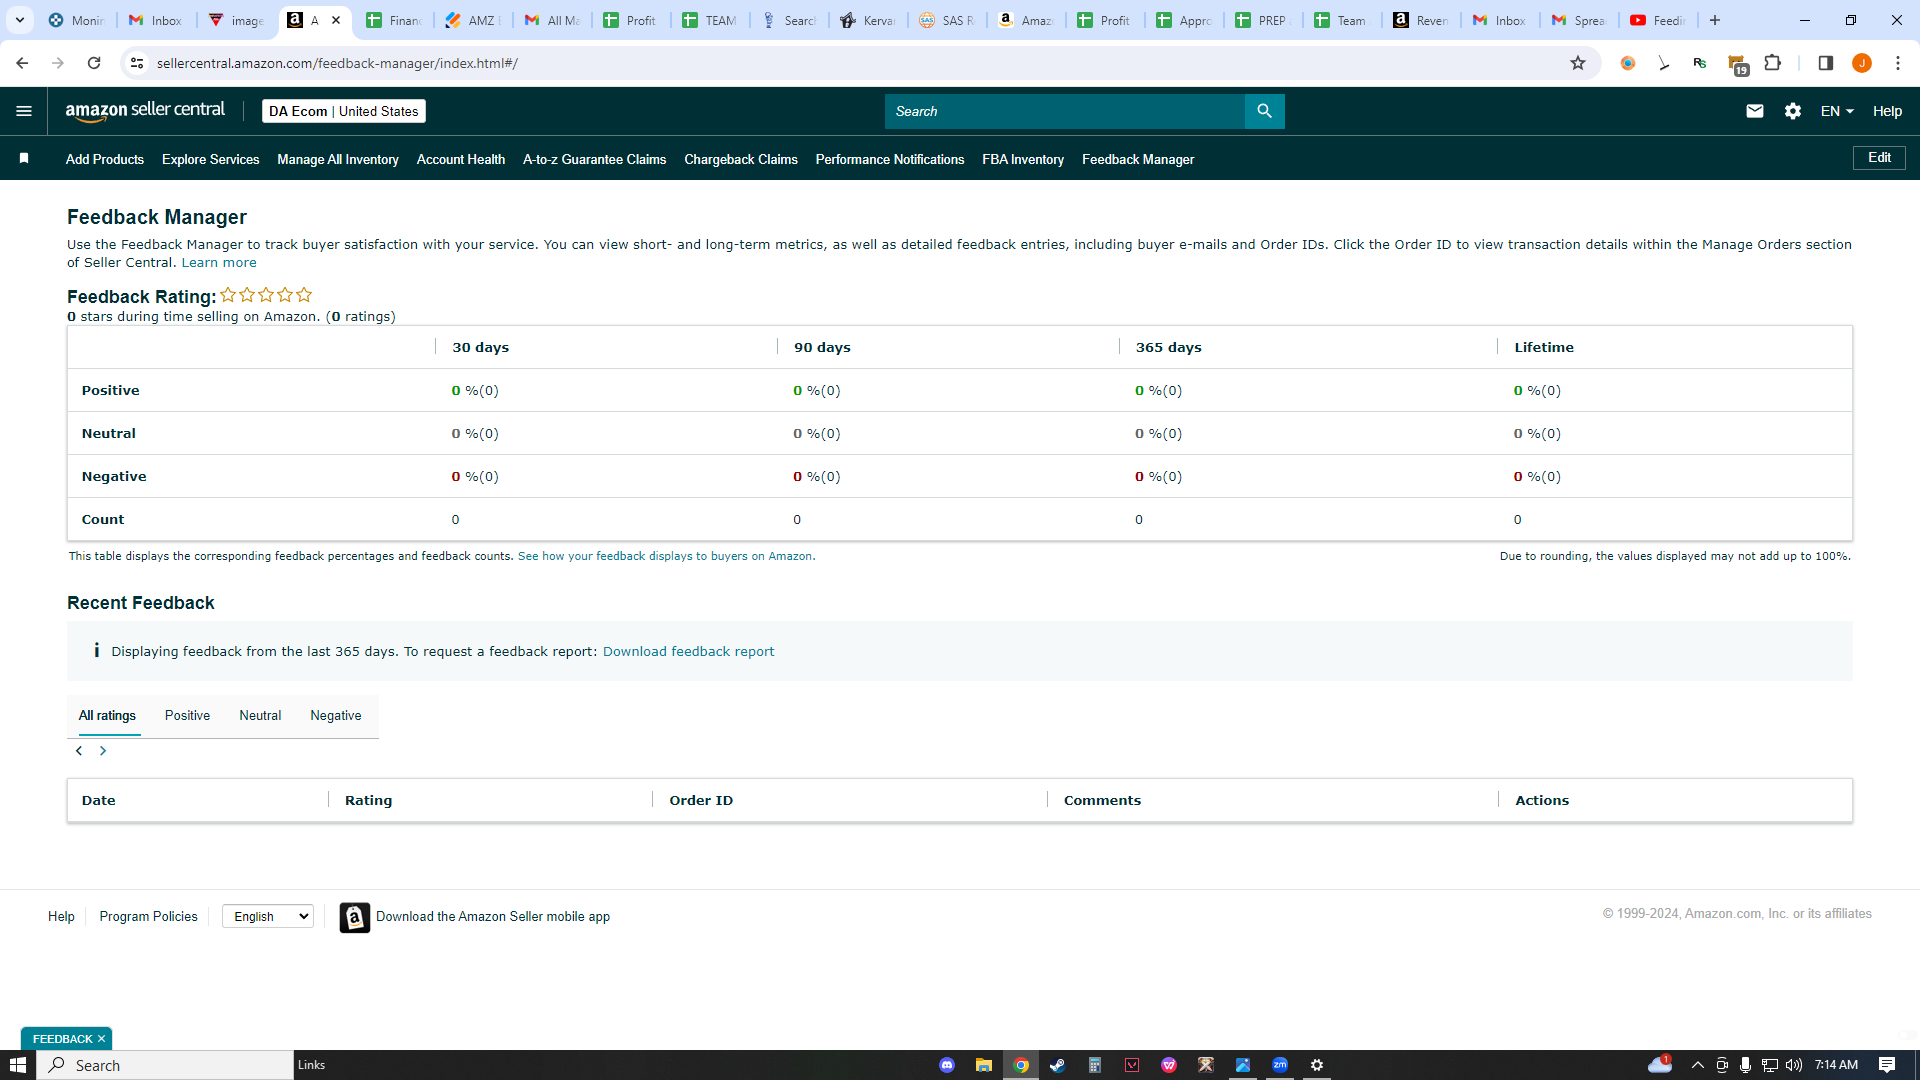
Task: Click the Windows taskbar Search box
Action: 165,1065
